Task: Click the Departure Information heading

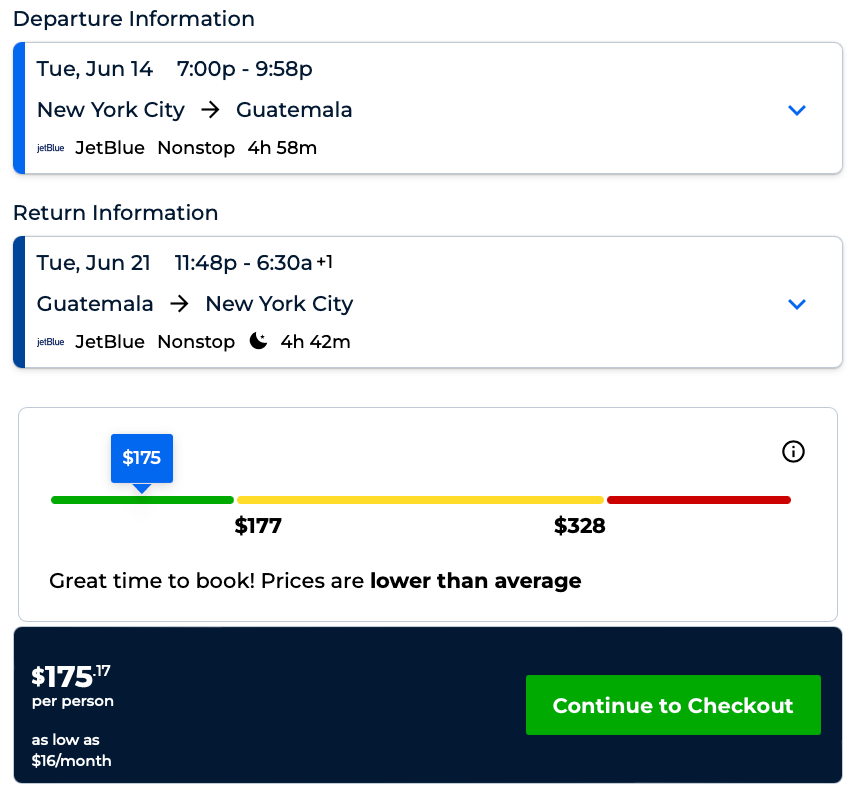Action: click(x=134, y=19)
